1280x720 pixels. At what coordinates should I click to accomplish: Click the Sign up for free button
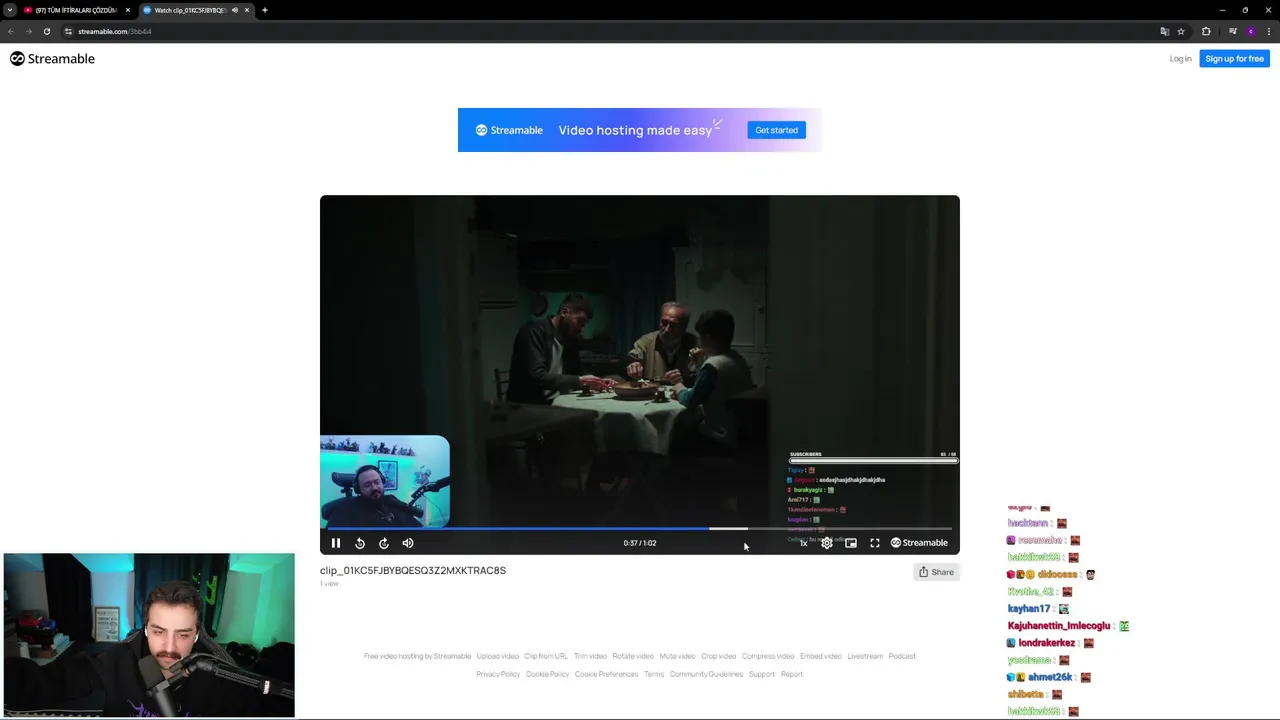click(1234, 59)
